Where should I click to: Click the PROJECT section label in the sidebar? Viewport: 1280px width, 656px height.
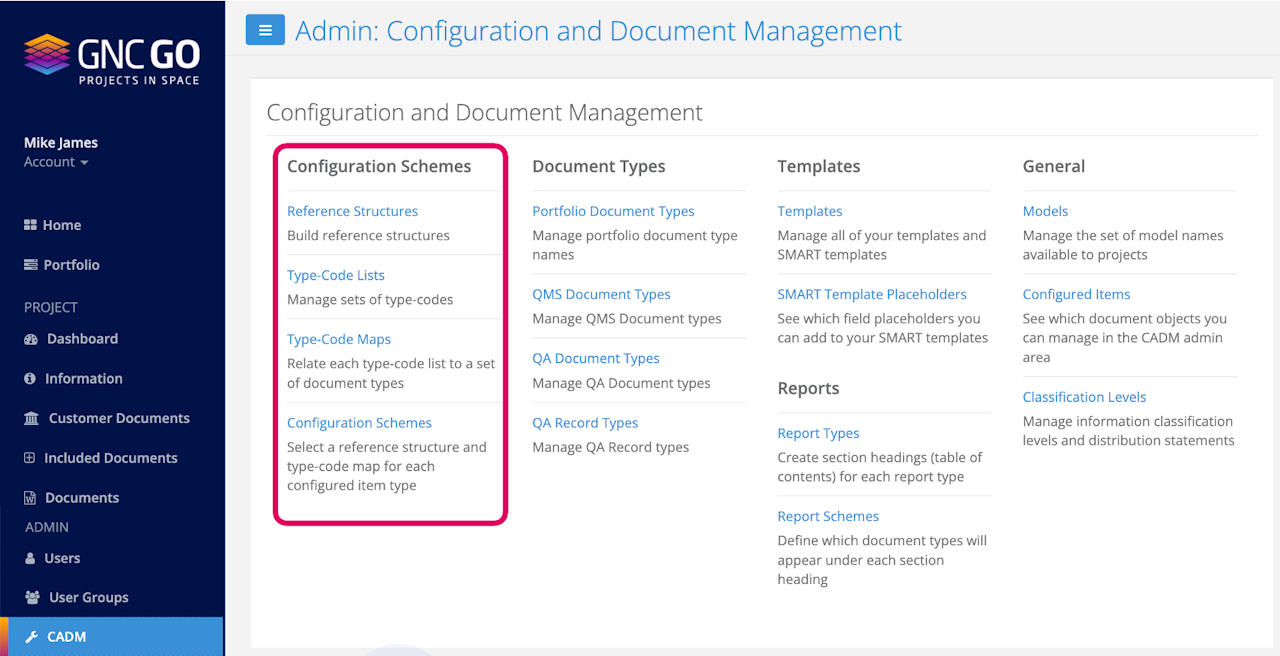tap(51, 307)
